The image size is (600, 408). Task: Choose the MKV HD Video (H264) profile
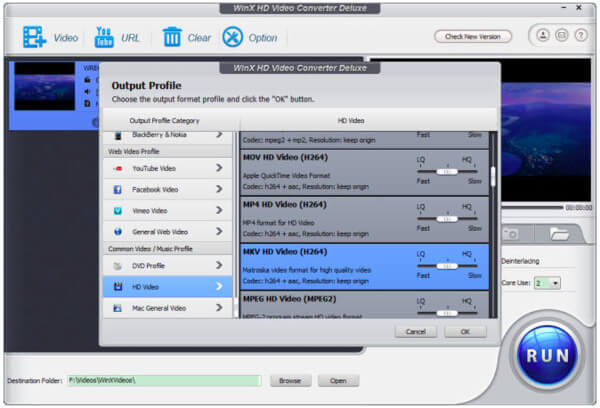pyautogui.click(x=364, y=267)
